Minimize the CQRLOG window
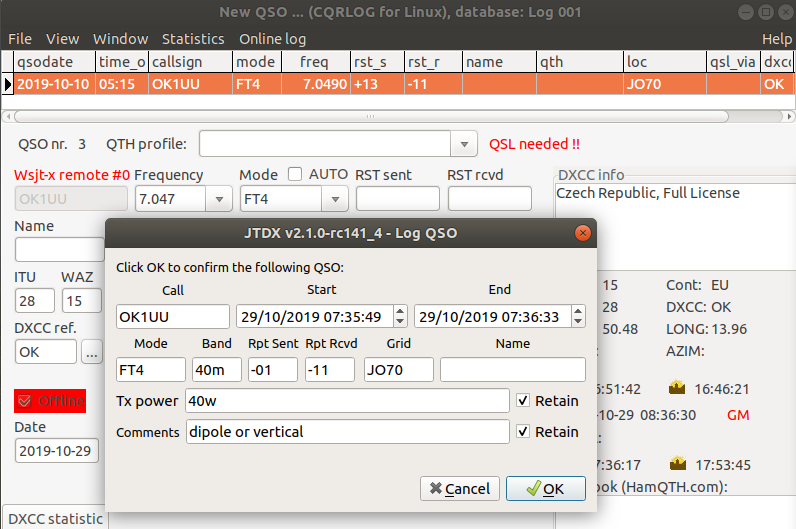The height and width of the screenshot is (529, 796). click(x=745, y=12)
